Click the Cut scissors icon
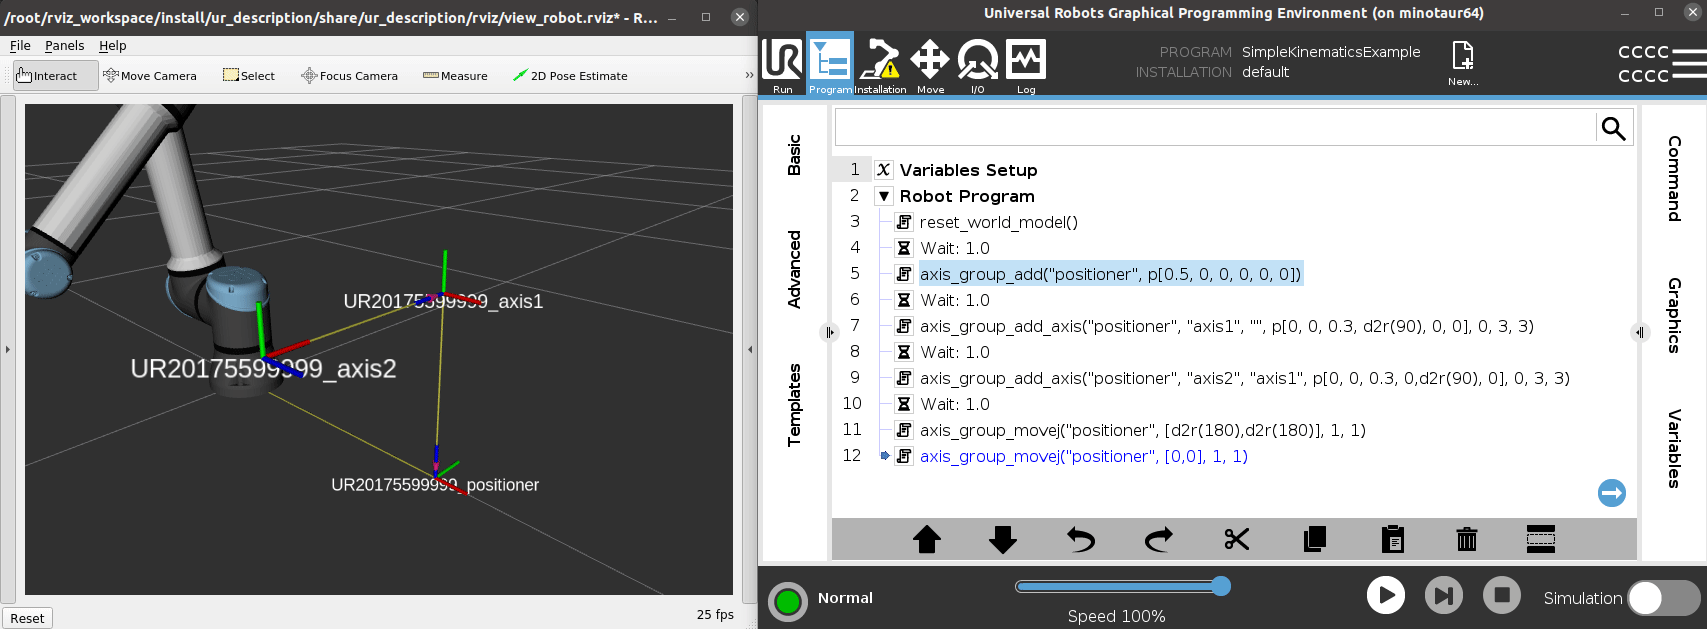This screenshot has width=1707, height=629. pyautogui.click(x=1237, y=540)
